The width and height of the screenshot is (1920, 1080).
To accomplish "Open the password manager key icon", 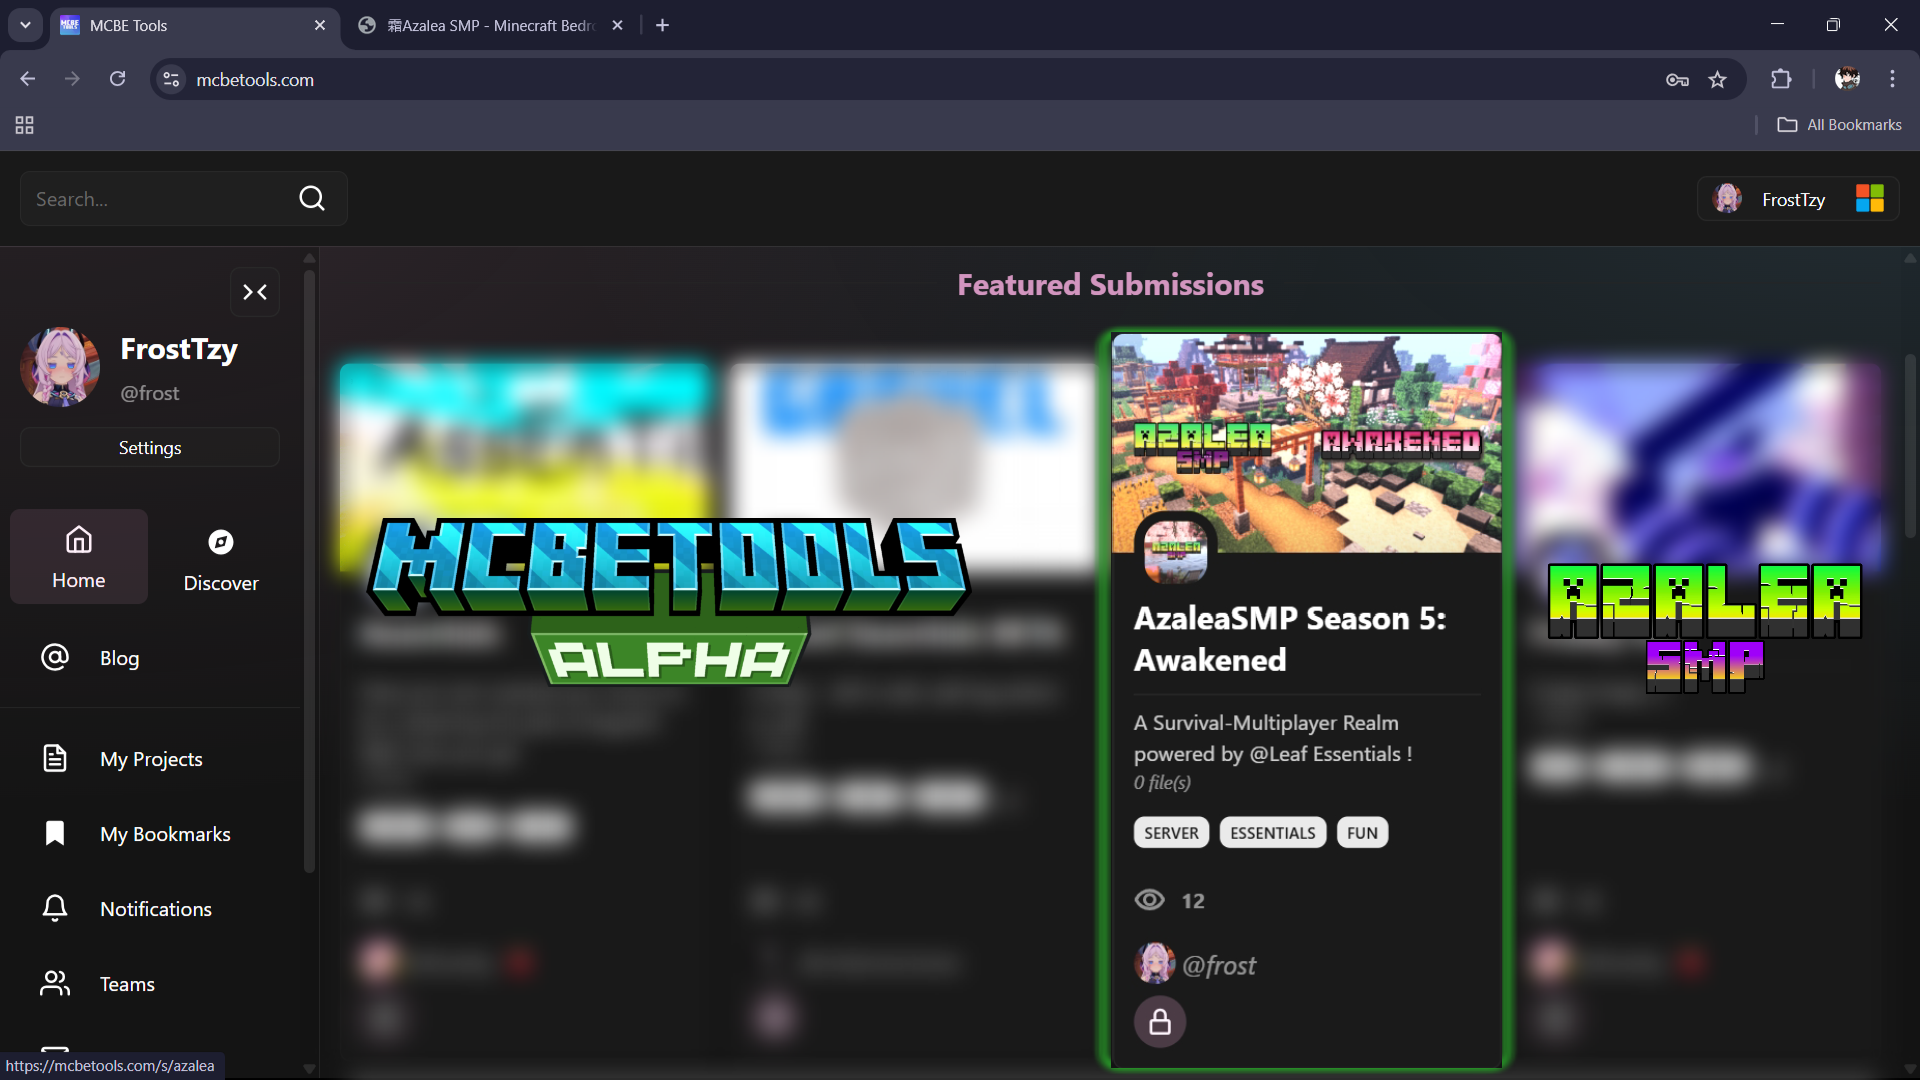I will pyautogui.click(x=1678, y=80).
